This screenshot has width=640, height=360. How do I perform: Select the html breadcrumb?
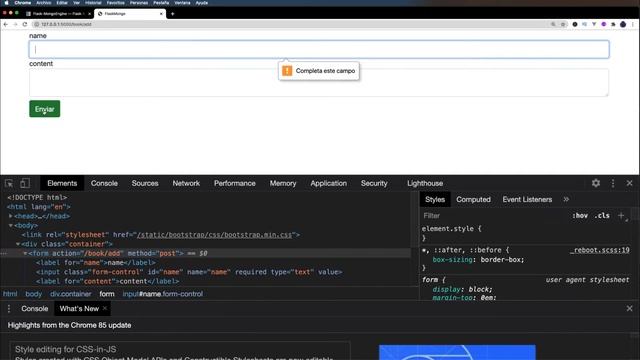[10, 294]
